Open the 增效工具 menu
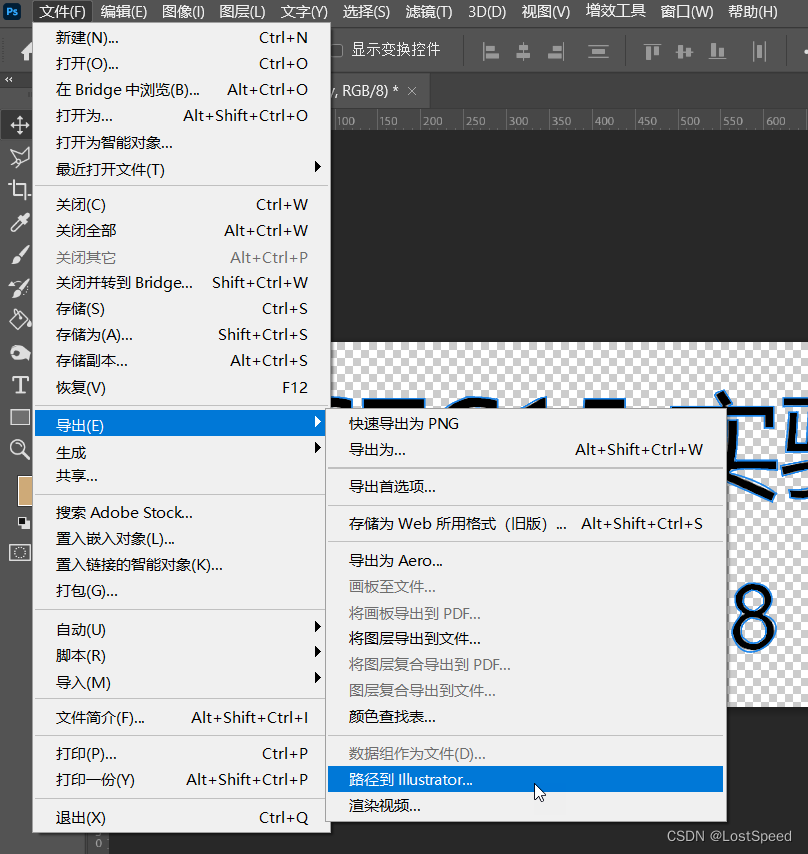The width and height of the screenshot is (808, 854). pos(615,11)
